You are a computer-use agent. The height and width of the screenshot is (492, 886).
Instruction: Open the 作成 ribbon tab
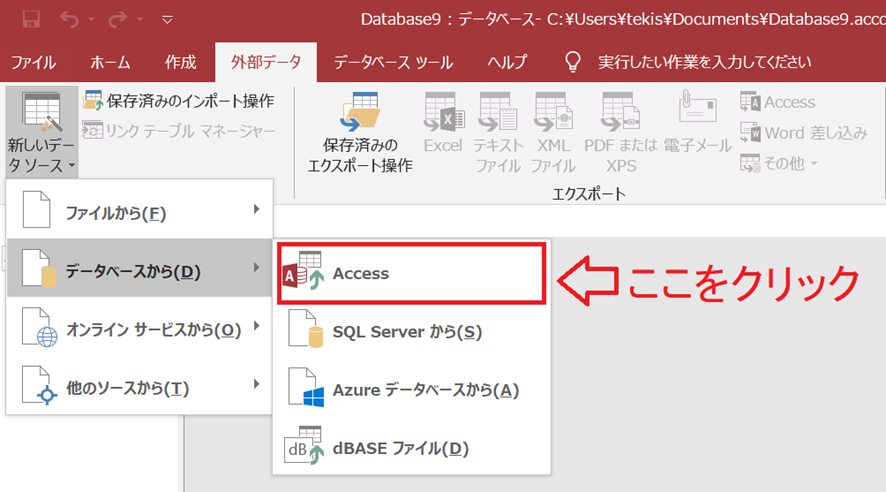pos(180,62)
